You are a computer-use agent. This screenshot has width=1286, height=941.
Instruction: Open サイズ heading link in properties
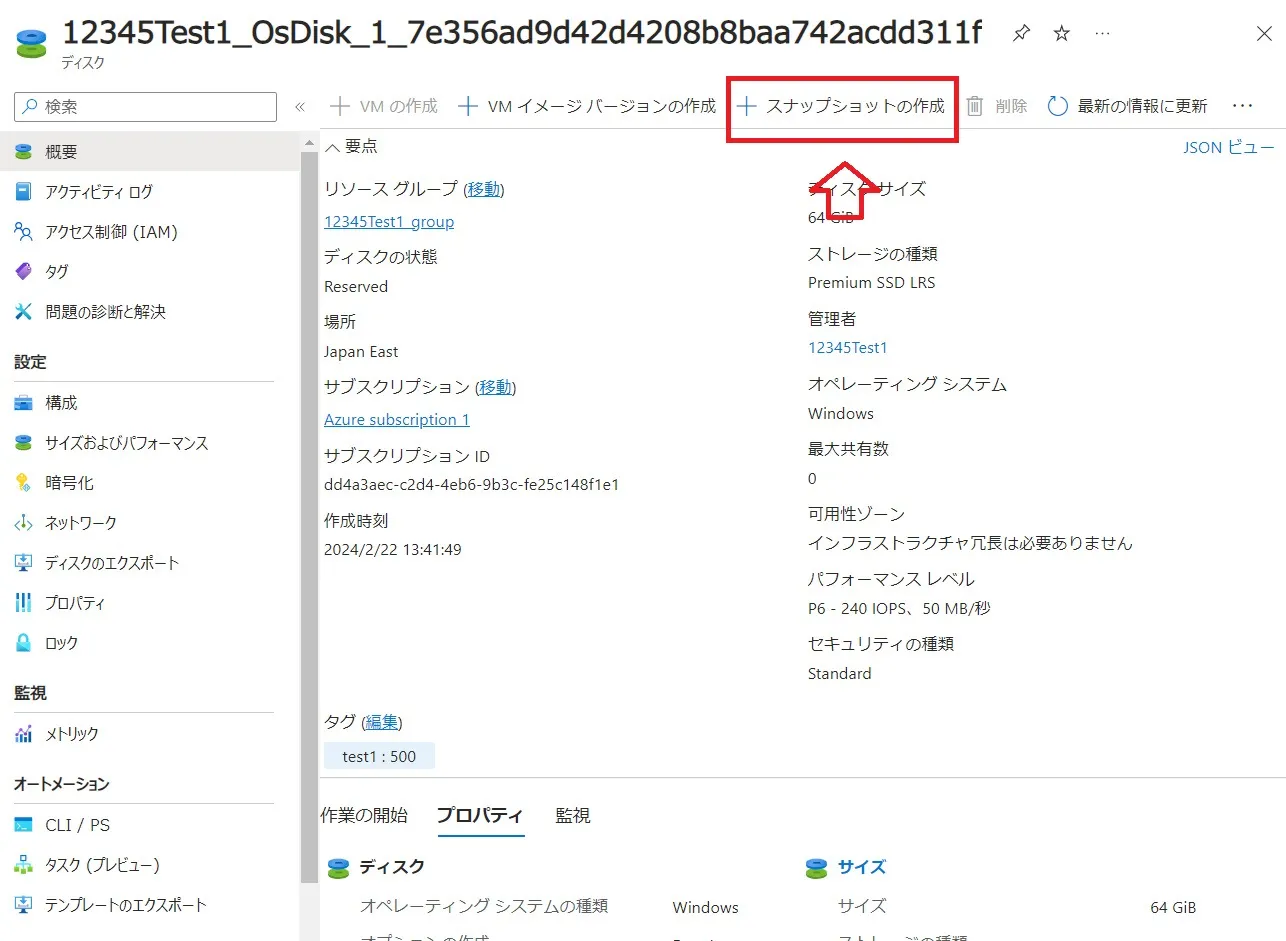862,867
